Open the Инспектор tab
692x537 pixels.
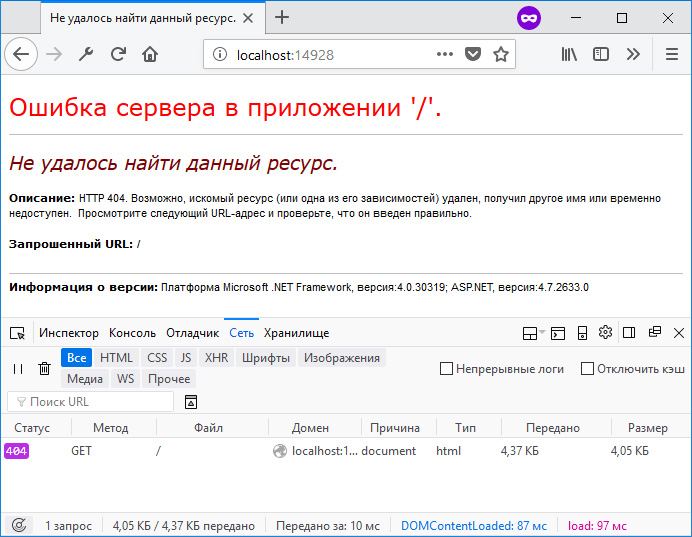click(x=69, y=333)
